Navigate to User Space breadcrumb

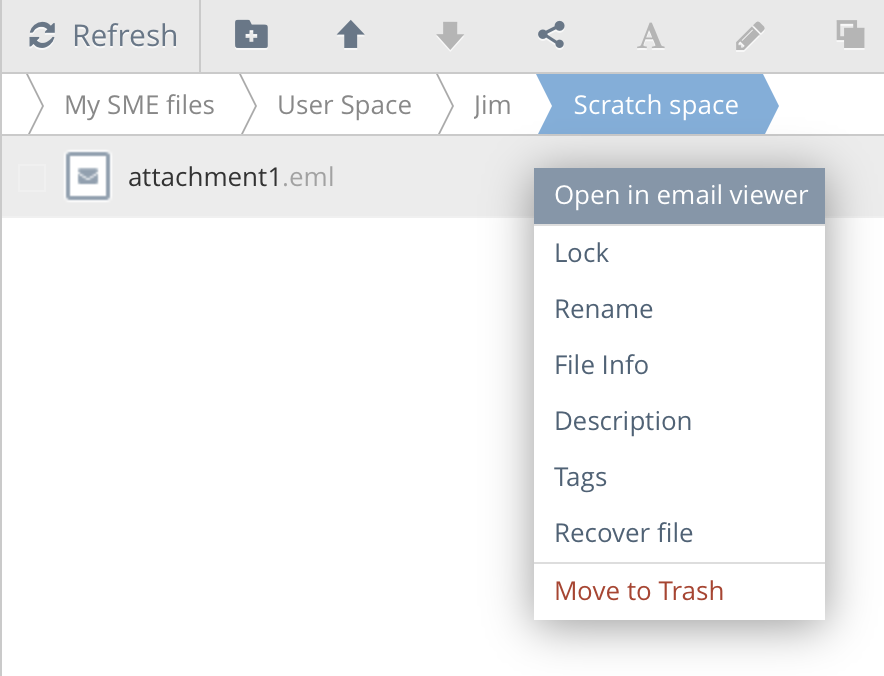point(344,105)
